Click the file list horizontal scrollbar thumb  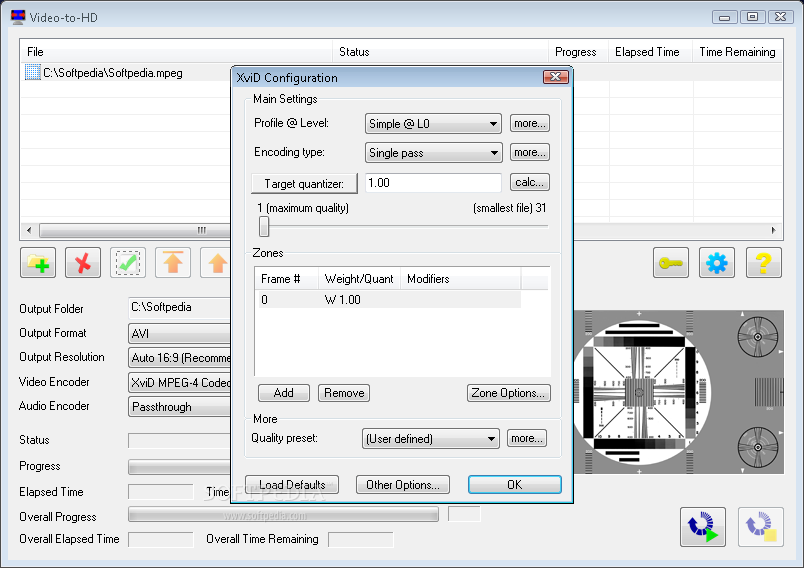[x=136, y=230]
